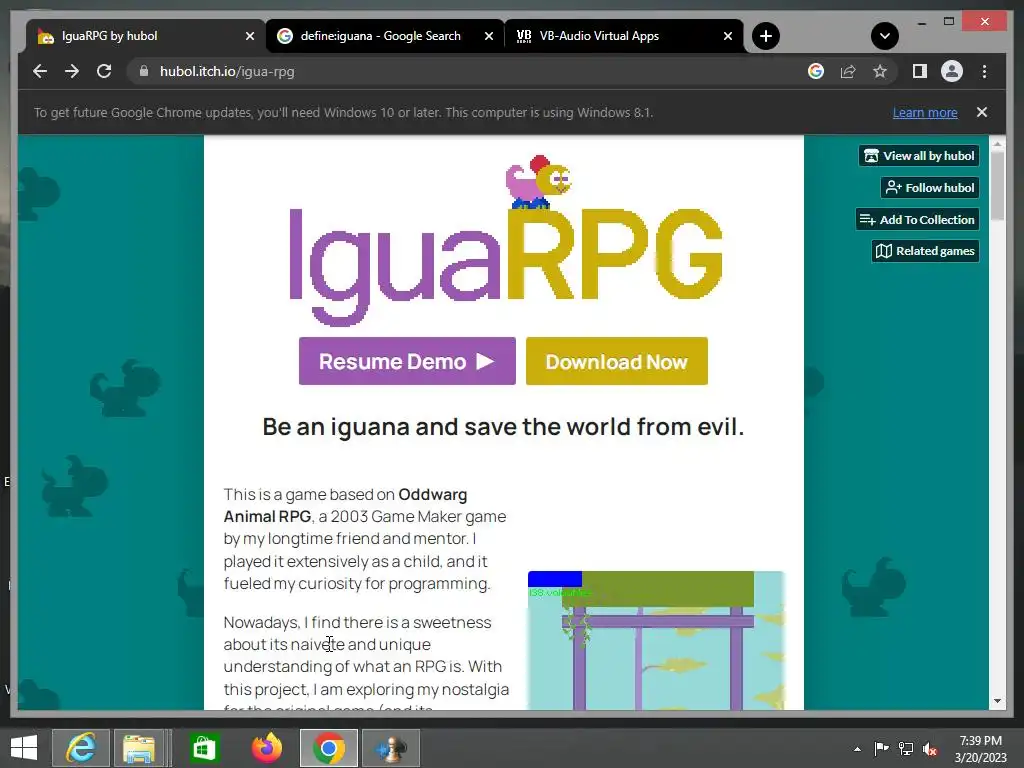Screen dimensions: 1024x768
Task: Open the chess piece taskbar app
Action: click(391, 748)
